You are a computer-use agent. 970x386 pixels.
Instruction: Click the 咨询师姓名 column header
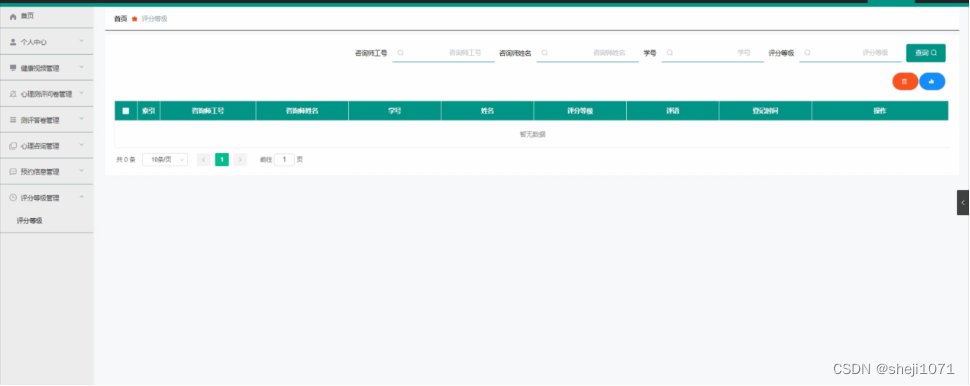click(x=302, y=111)
